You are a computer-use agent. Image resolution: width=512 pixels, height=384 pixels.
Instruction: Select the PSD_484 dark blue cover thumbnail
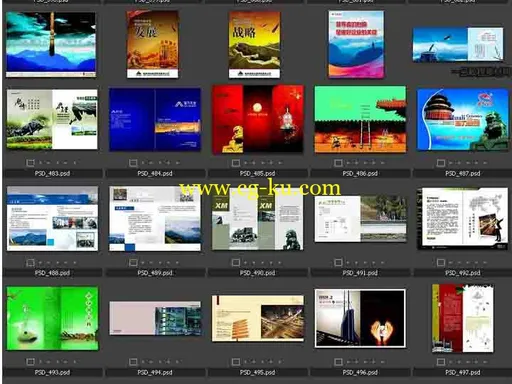(155, 119)
